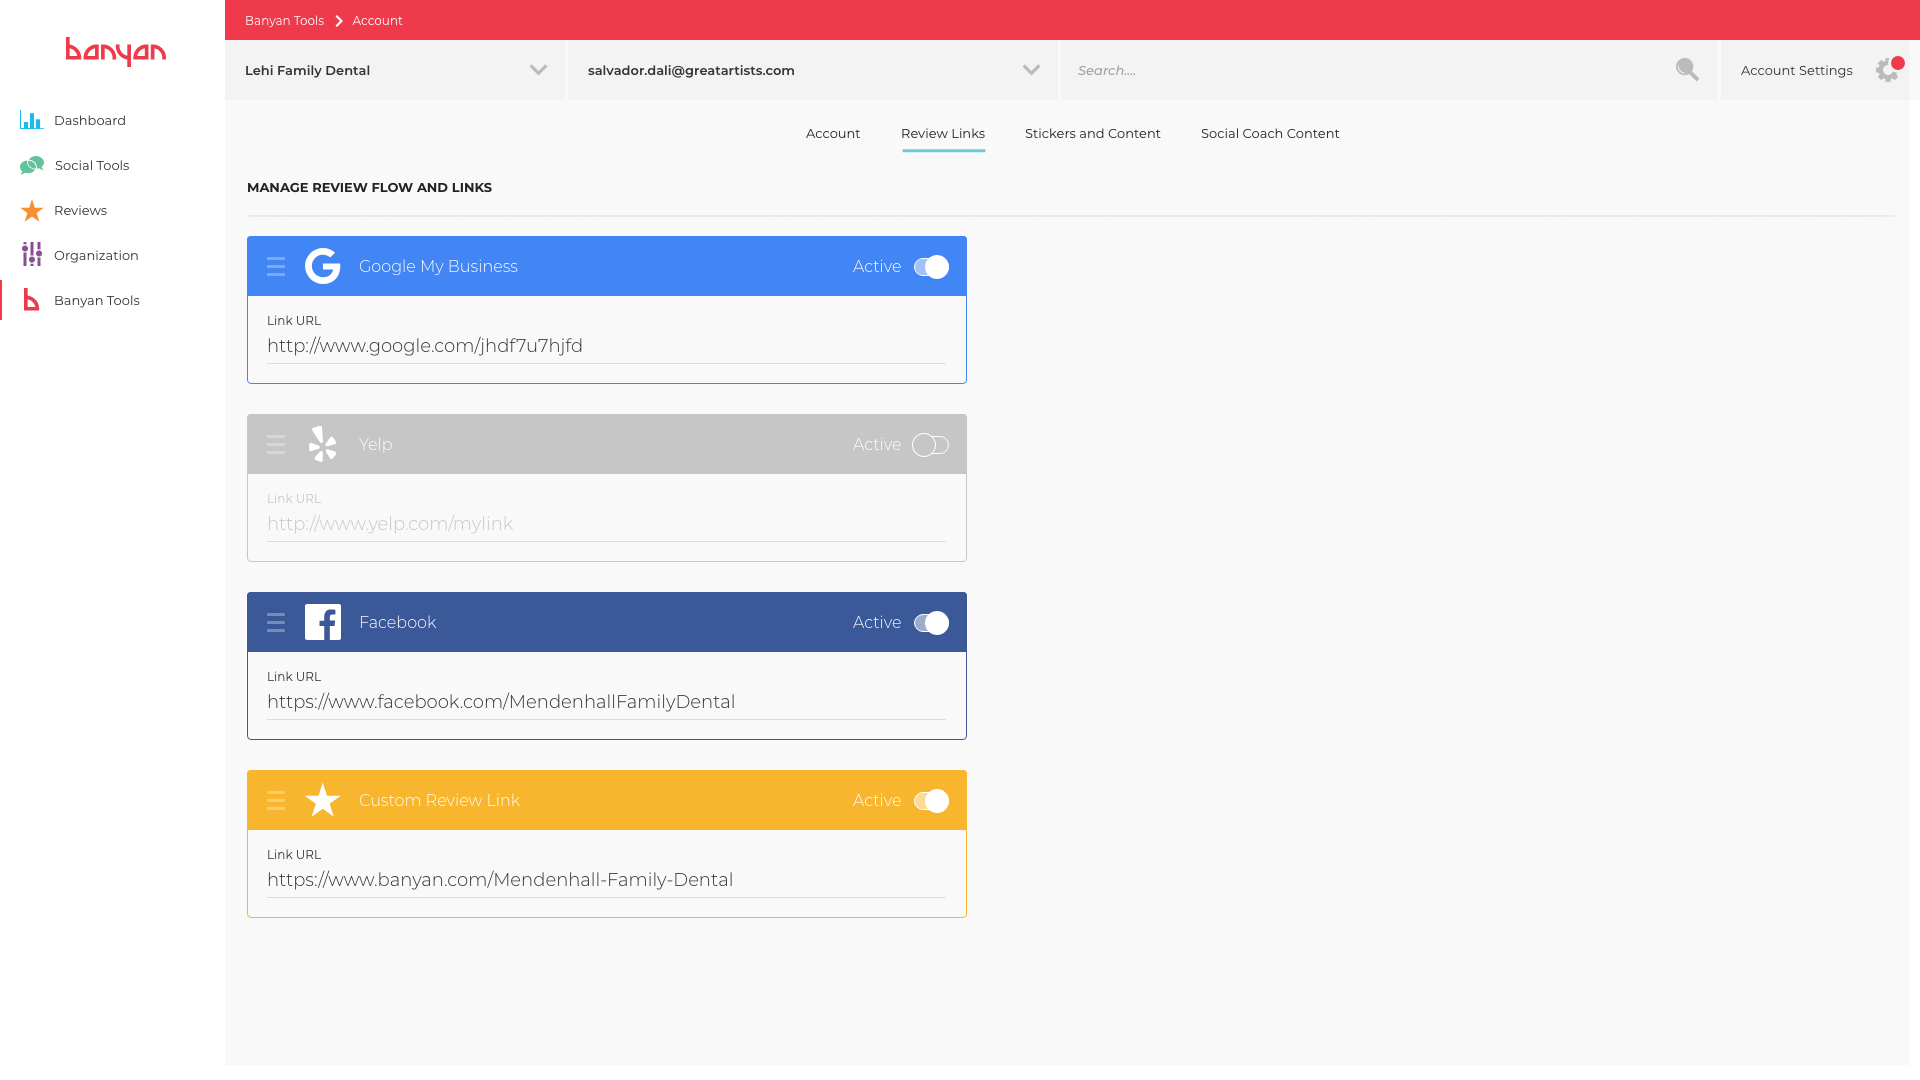Screen dimensions: 1920x1080
Task: Open Account Settings gear icon
Action: pyautogui.click(x=1887, y=70)
